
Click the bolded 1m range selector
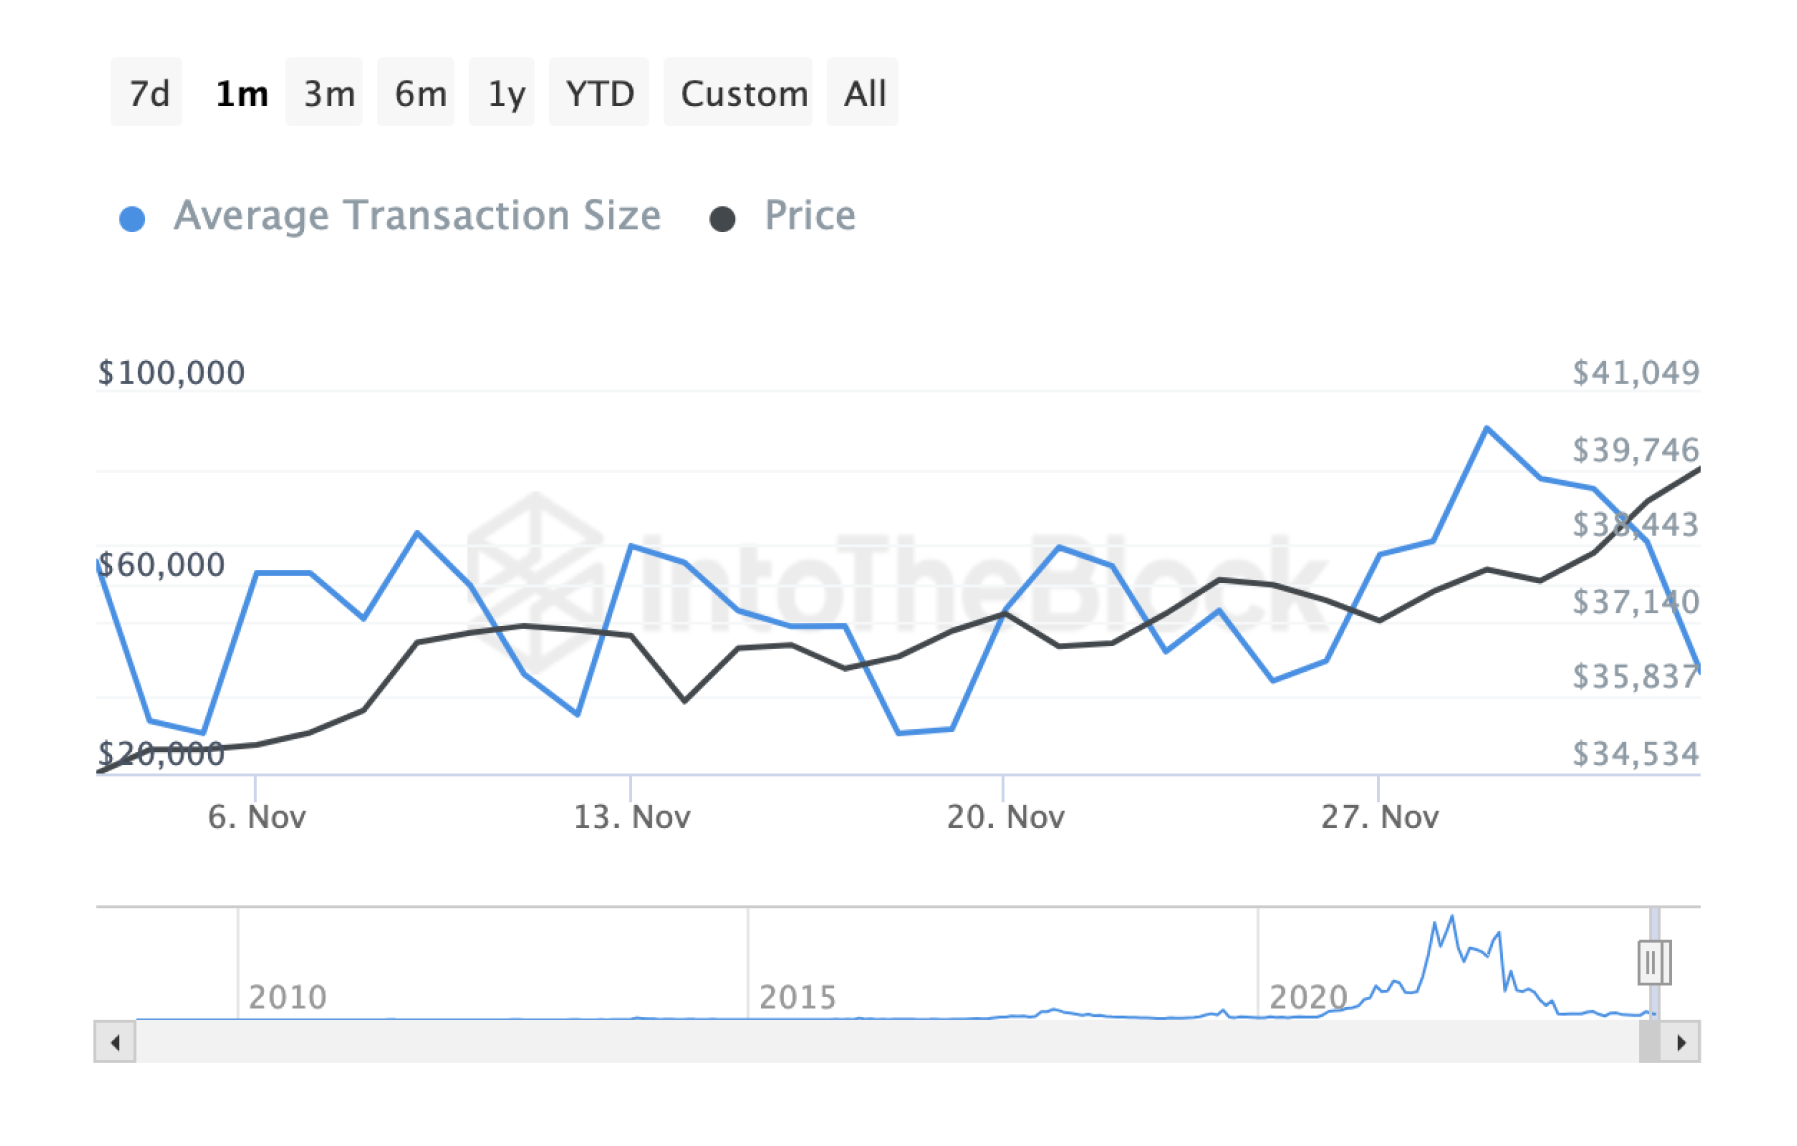point(240,92)
